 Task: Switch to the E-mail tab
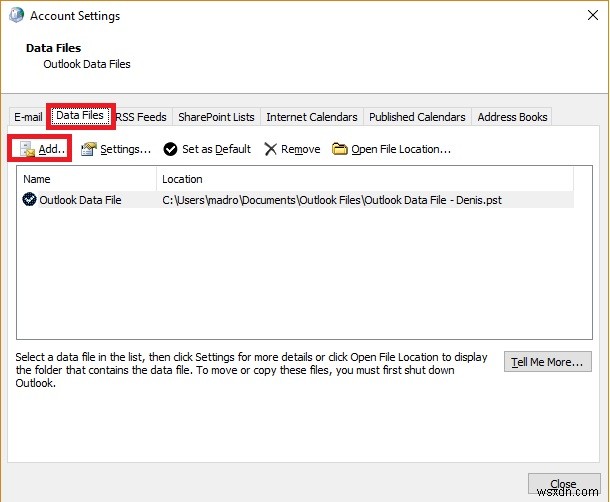coord(28,117)
